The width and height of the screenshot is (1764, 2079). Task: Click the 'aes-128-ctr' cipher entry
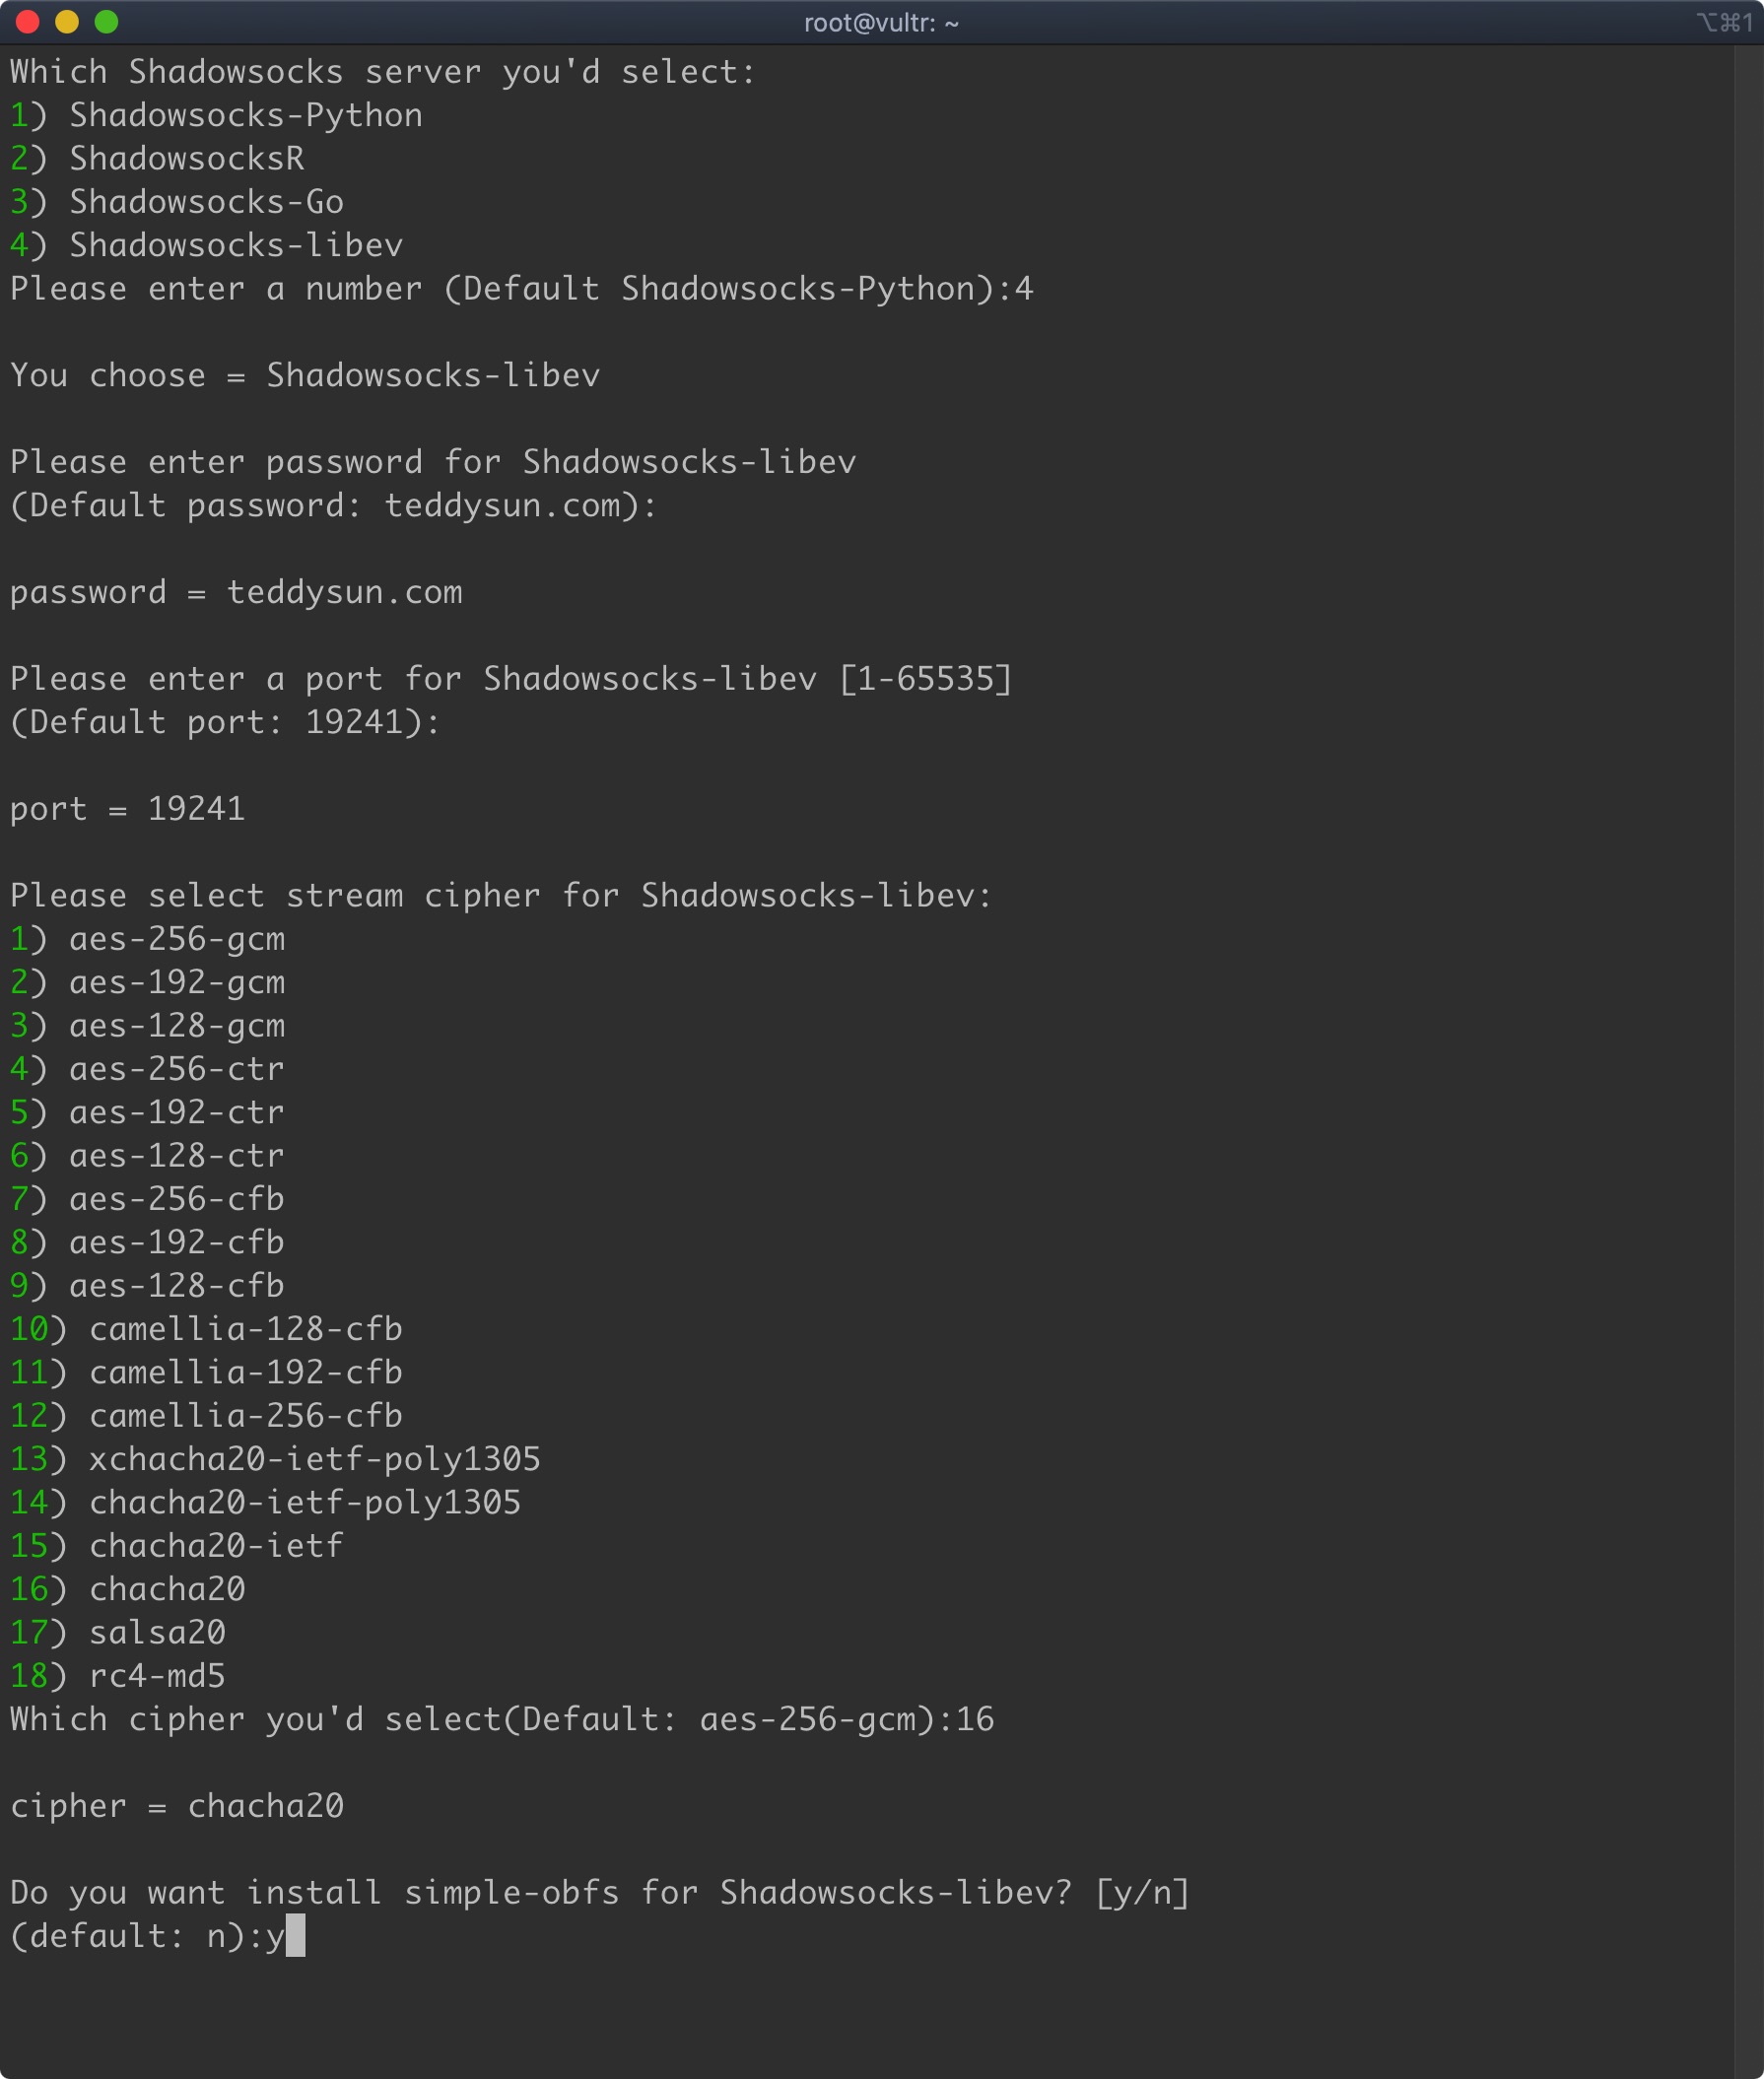(177, 1156)
